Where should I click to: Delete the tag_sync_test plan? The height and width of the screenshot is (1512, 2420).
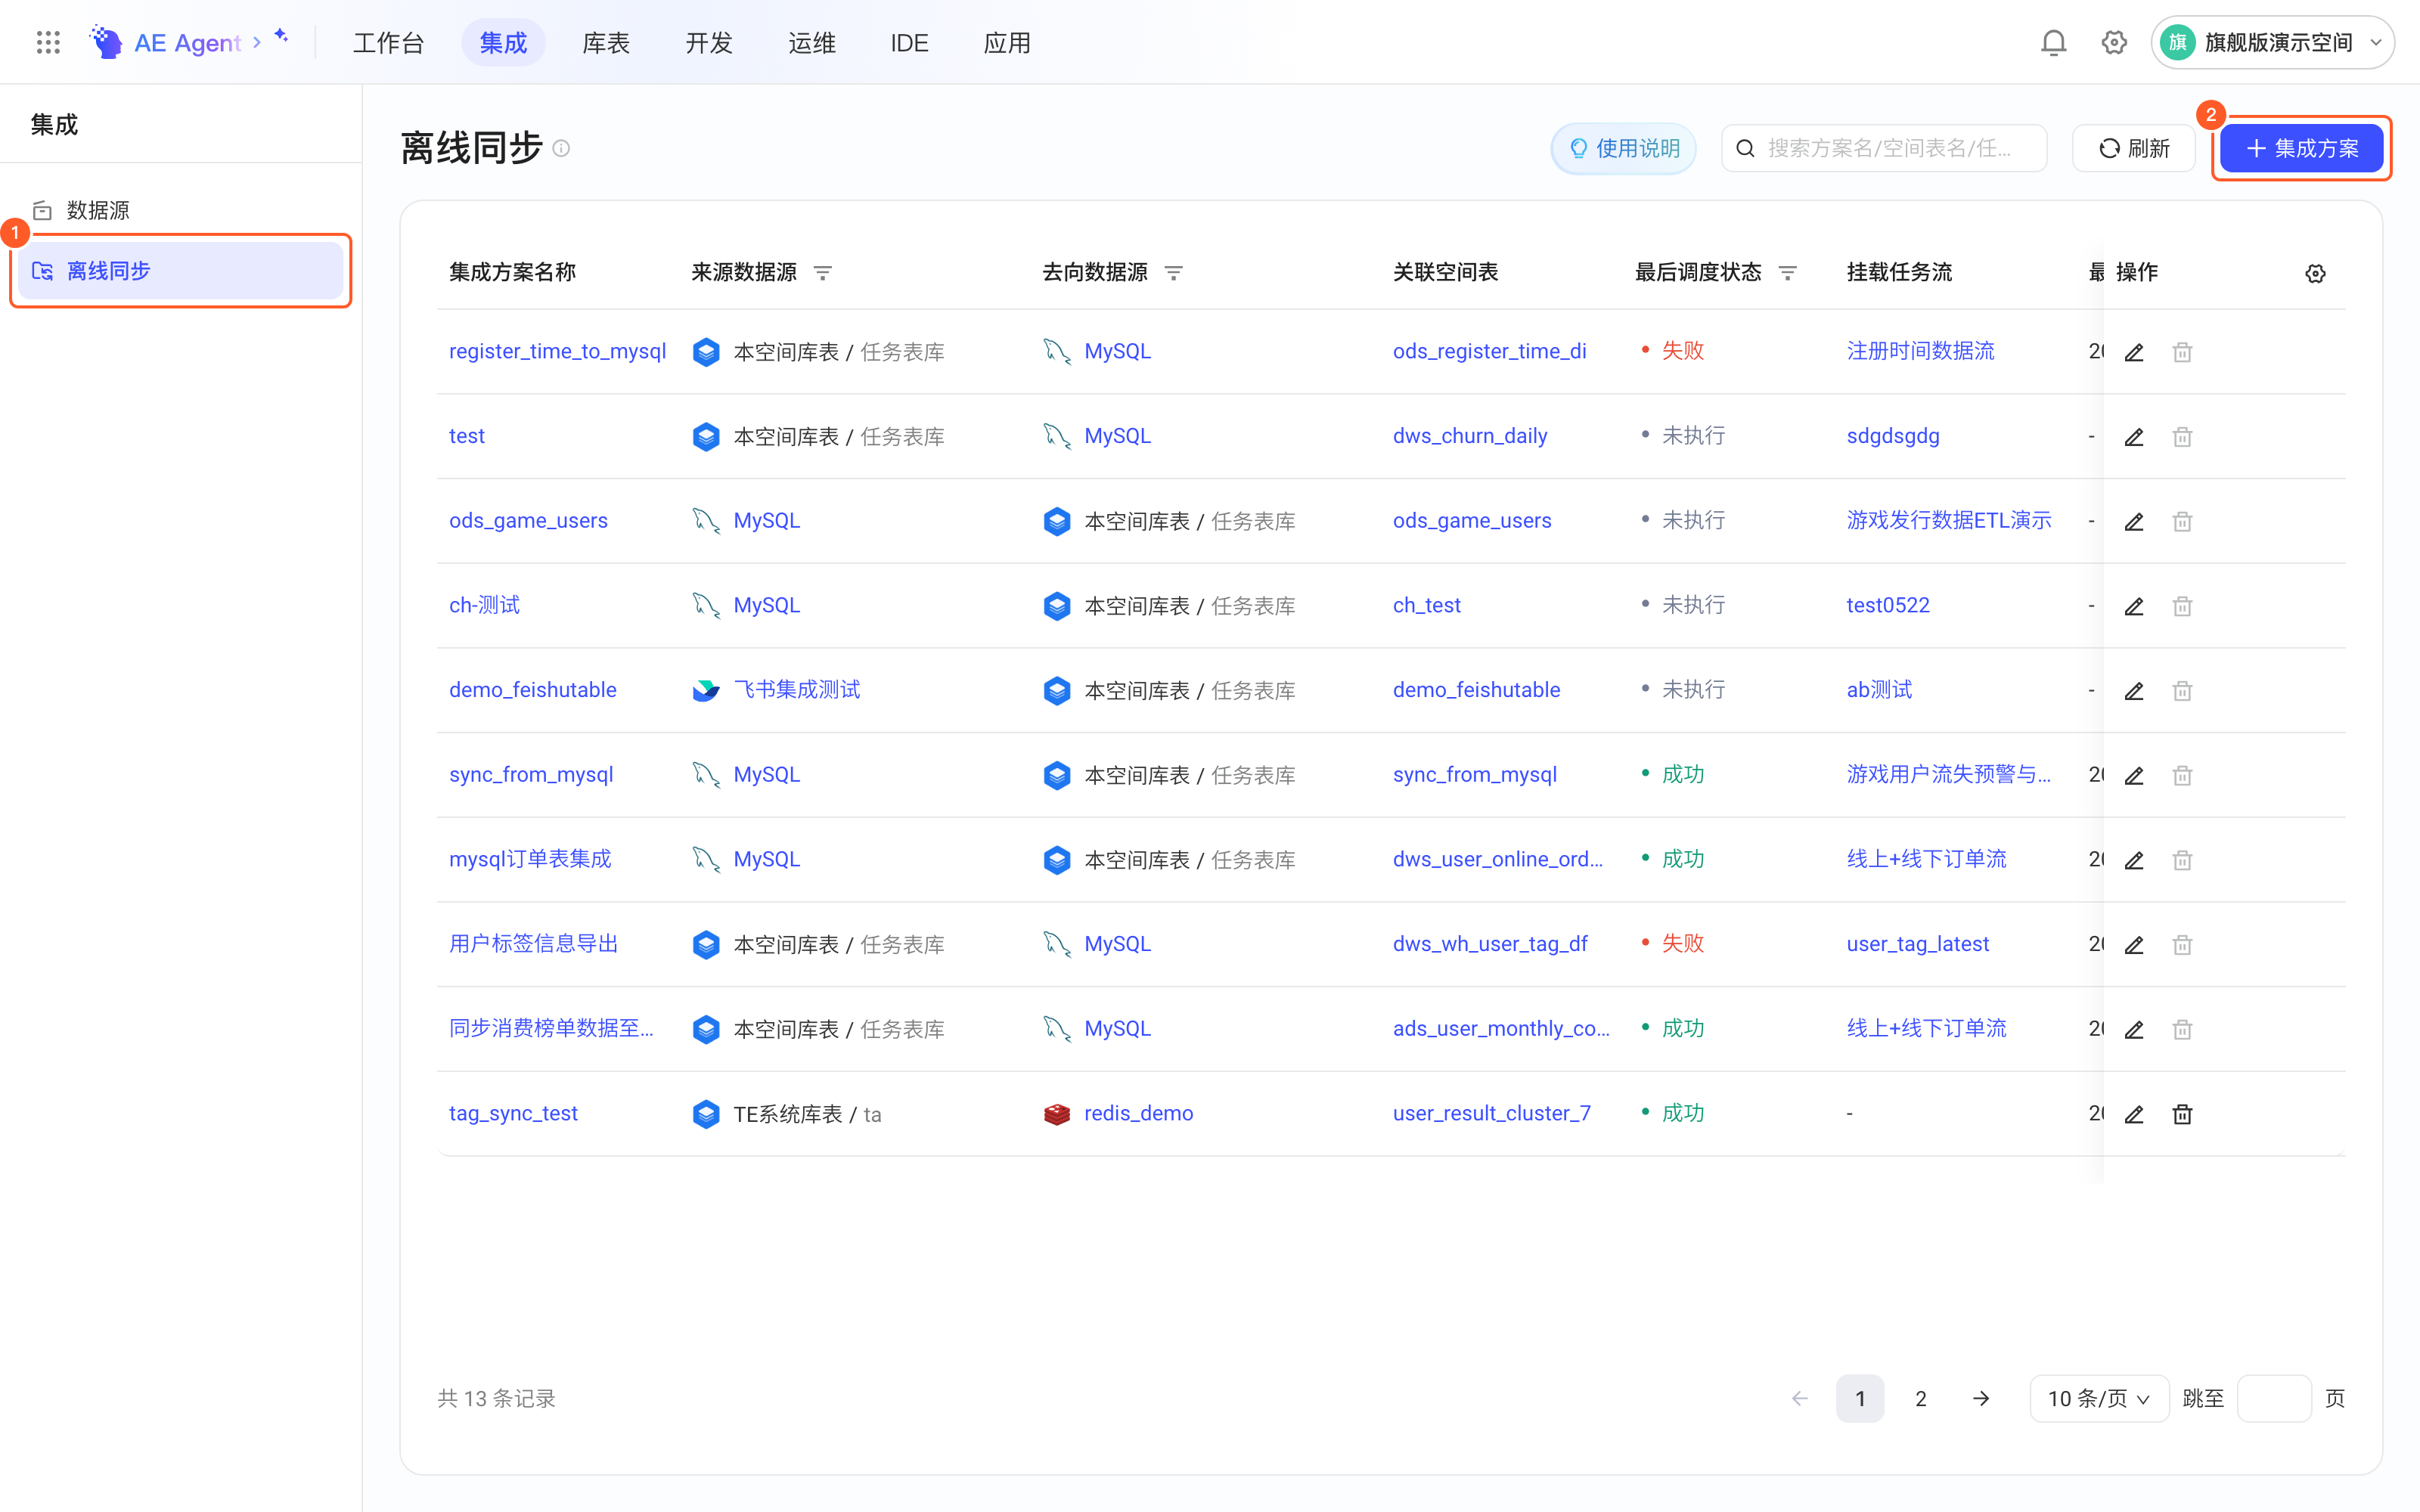pyautogui.click(x=2182, y=1114)
